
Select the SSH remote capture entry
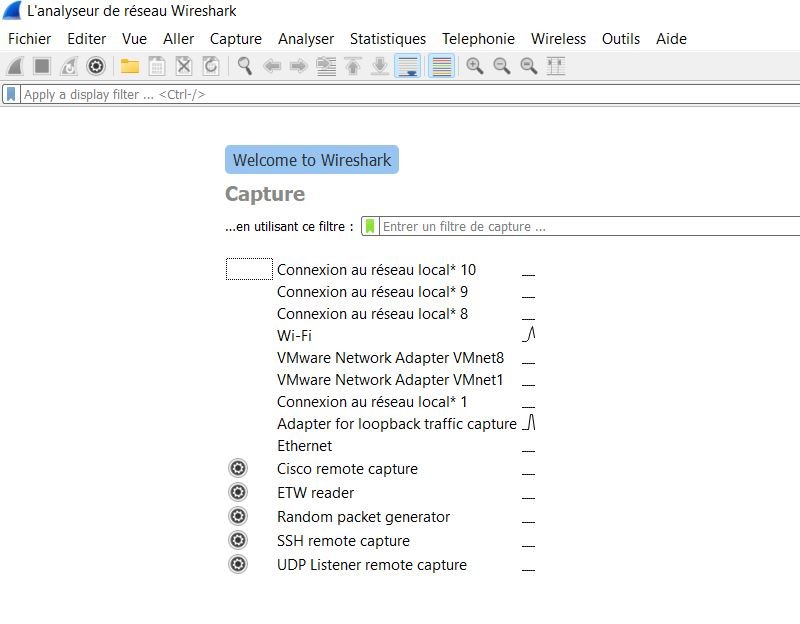coord(343,540)
